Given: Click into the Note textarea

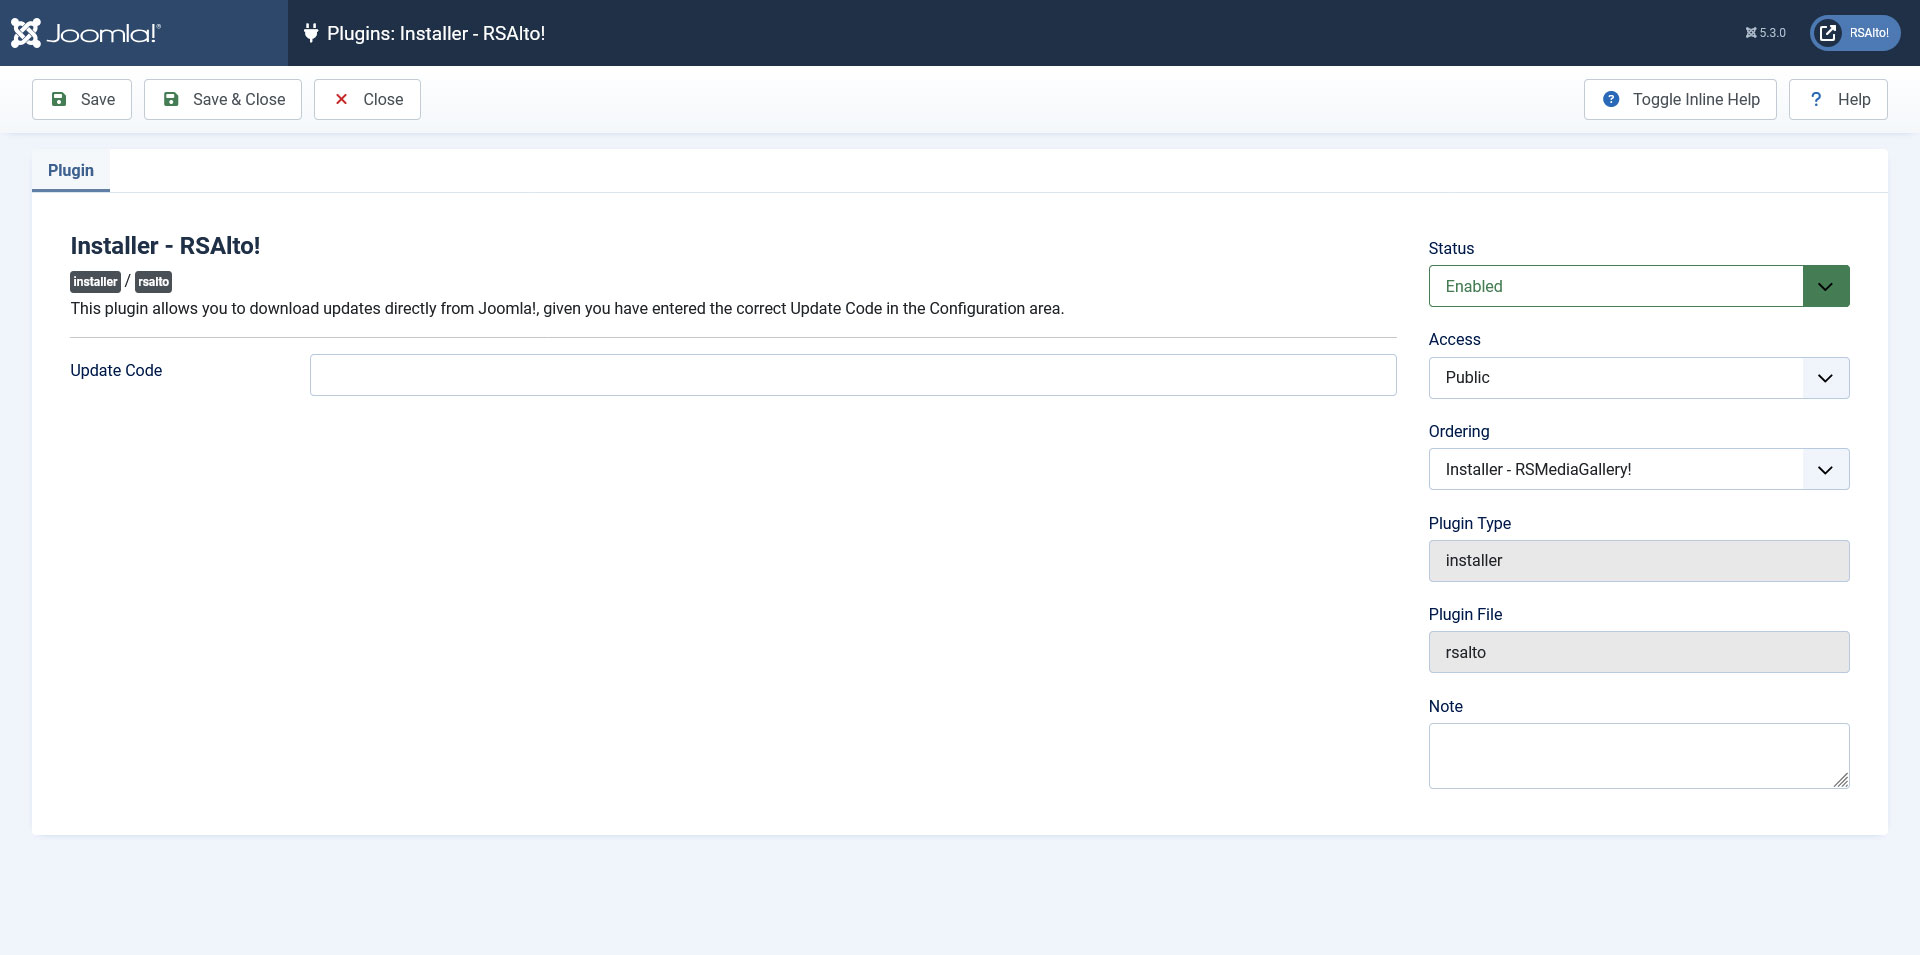Looking at the screenshot, I should click(x=1639, y=756).
